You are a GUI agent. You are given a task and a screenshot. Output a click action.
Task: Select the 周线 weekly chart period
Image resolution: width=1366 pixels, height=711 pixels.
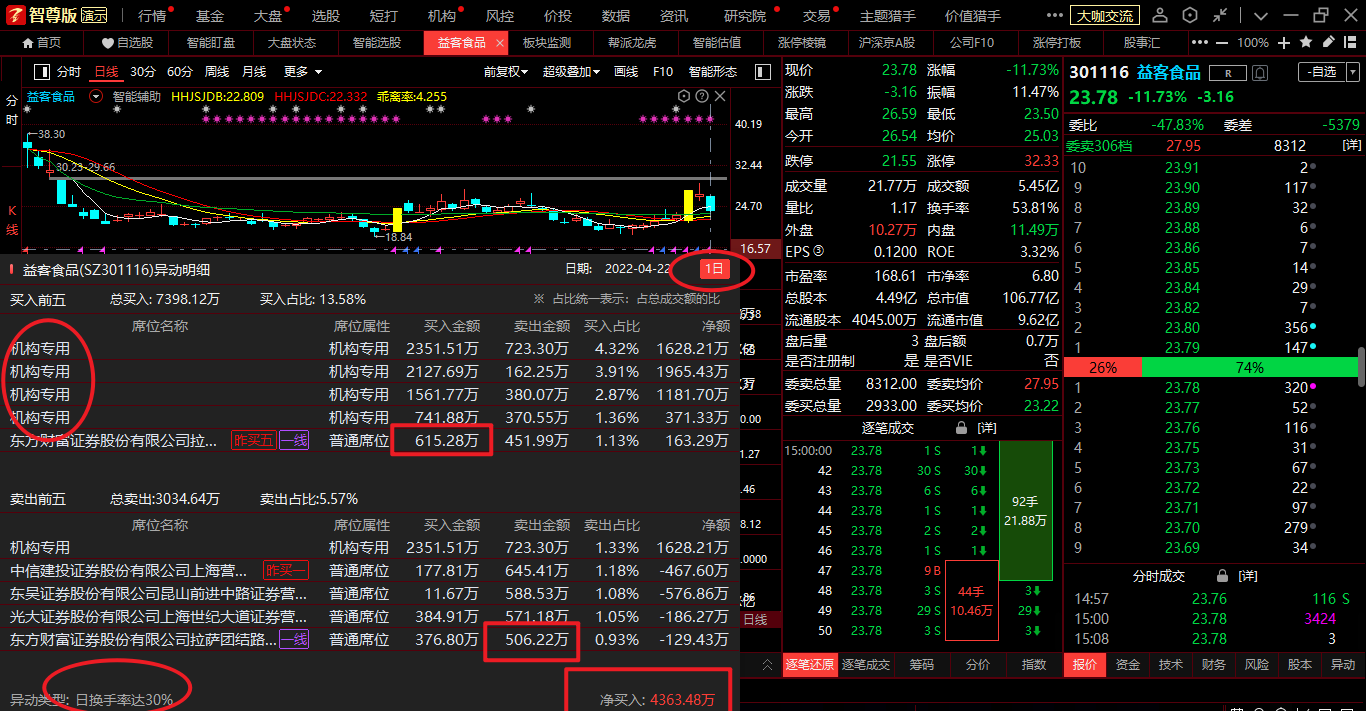click(x=217, y=72)
